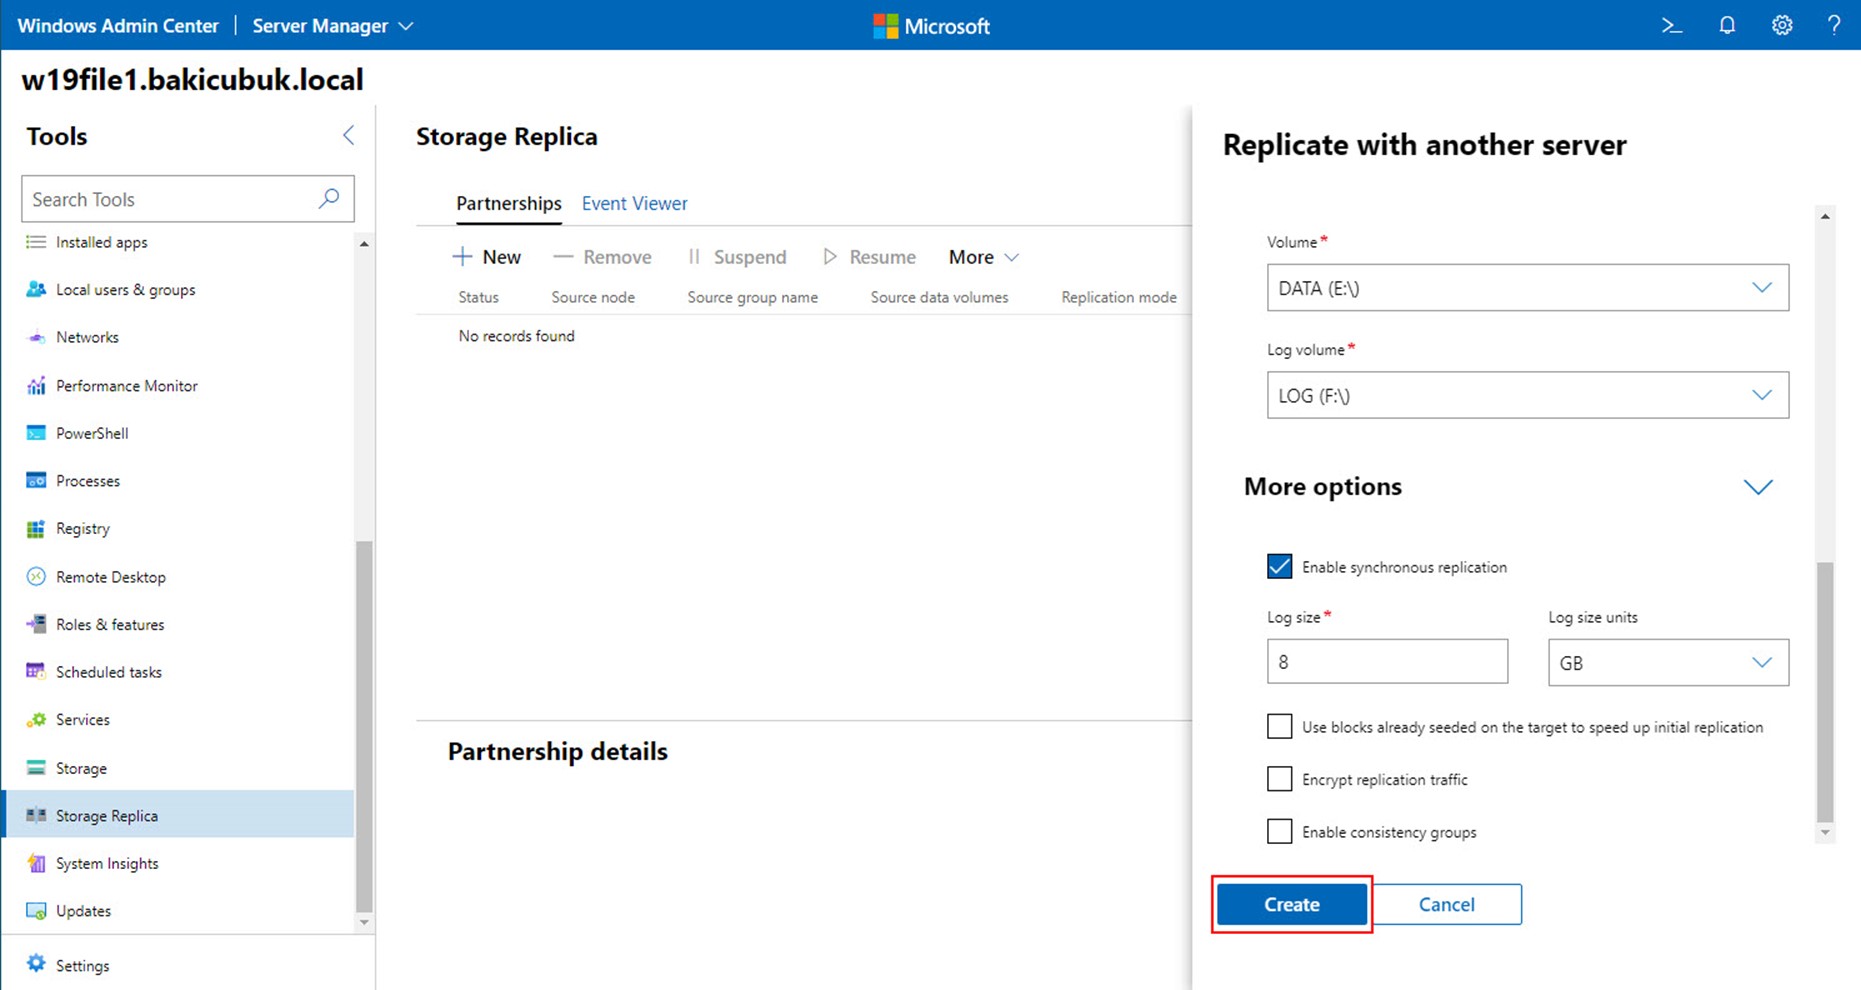Click the 'Partnership details' heading
The image size is (1861, 990).
click(557, 751)
